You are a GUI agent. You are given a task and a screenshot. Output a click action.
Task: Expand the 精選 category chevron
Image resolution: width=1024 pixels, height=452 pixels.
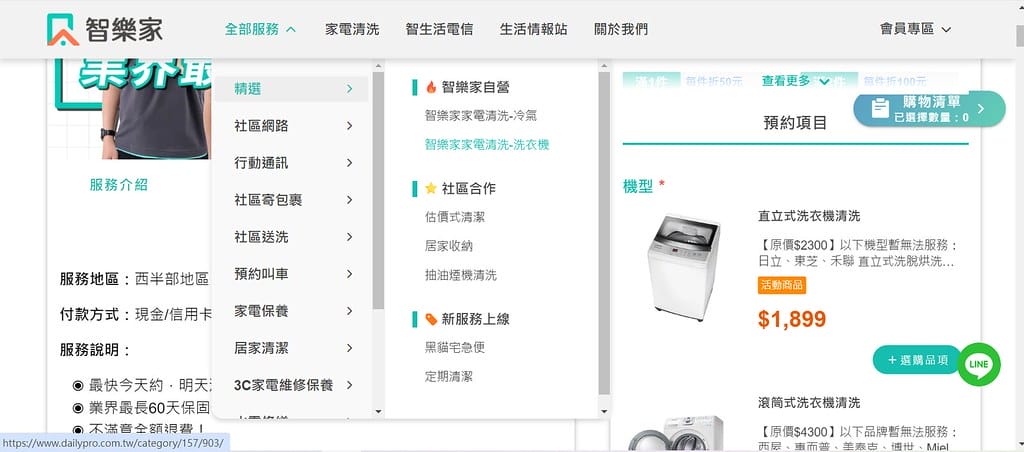tap(349, 89)
